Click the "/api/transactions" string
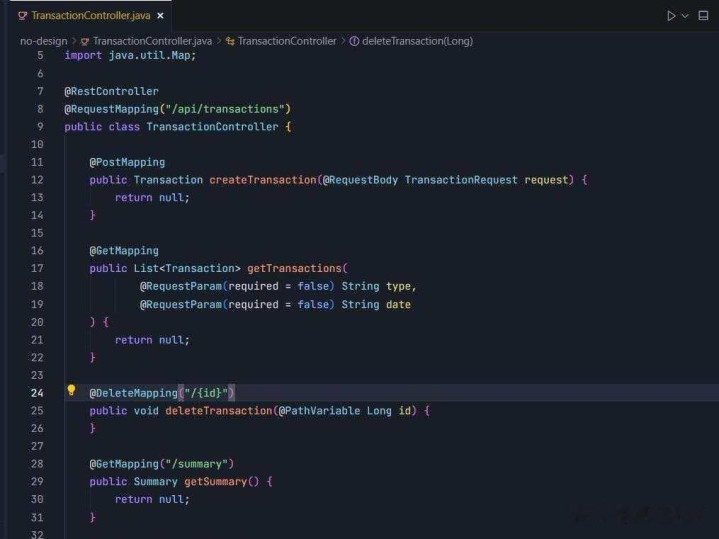 click(225, 109)
